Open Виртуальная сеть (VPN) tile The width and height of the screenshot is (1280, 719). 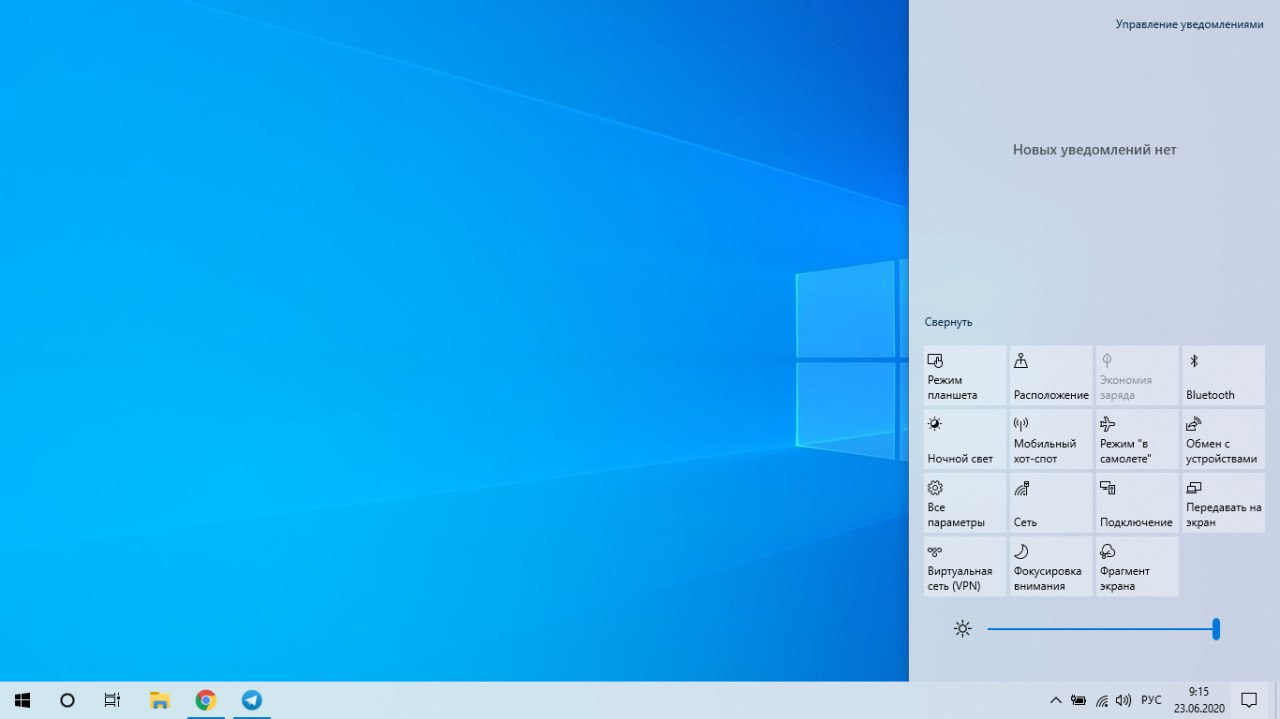[965, 566]
